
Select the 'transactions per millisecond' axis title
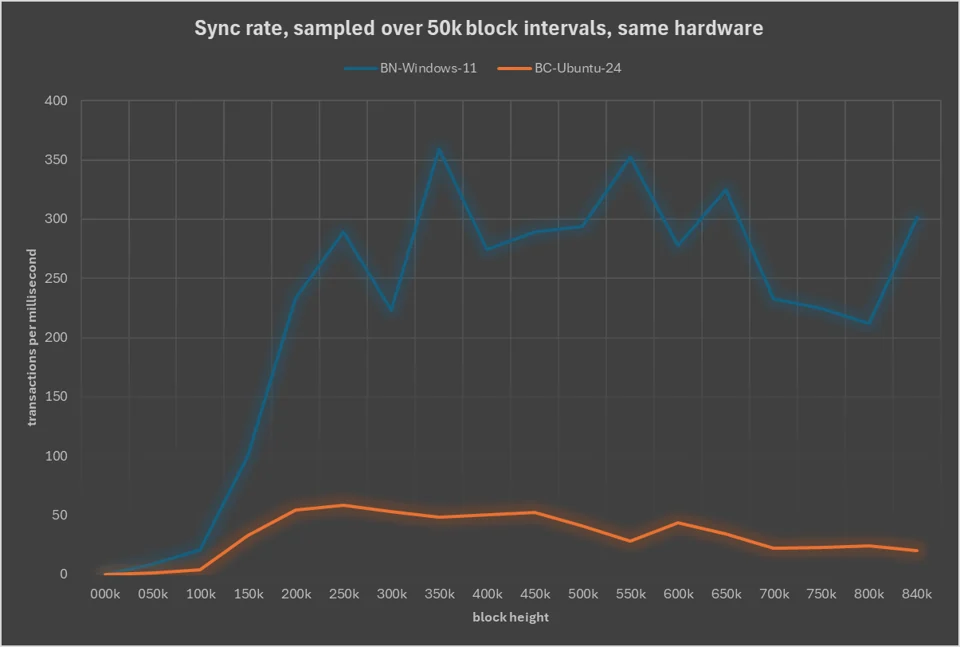pyautogui.click(x=32, y=337)
